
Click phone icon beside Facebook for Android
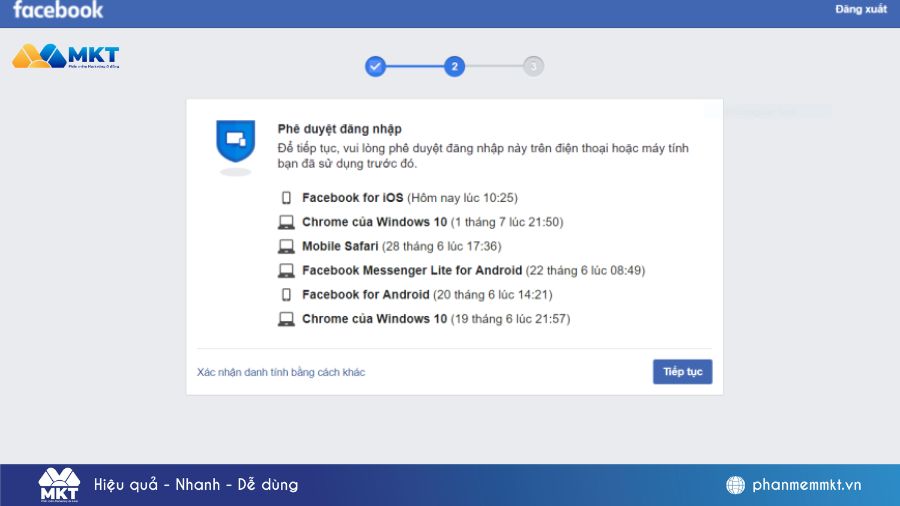pos(286,295)
